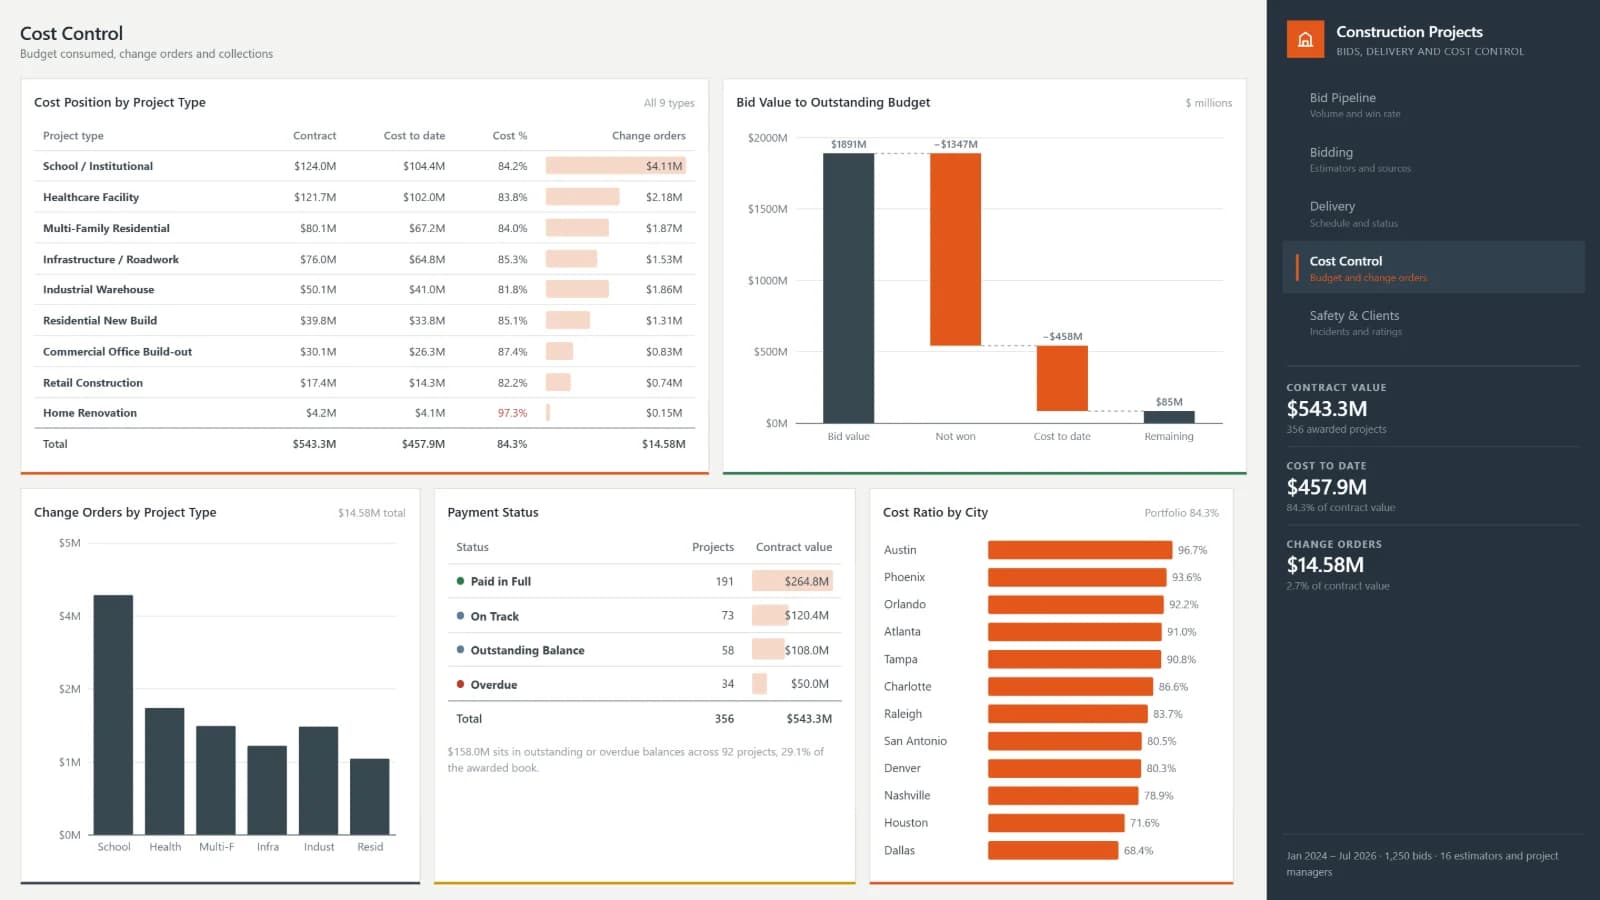This screenshot has width=1600, height=900.
Task: Select the Remaining $85M waterfall bar
Action: [x=1169, y=417]
